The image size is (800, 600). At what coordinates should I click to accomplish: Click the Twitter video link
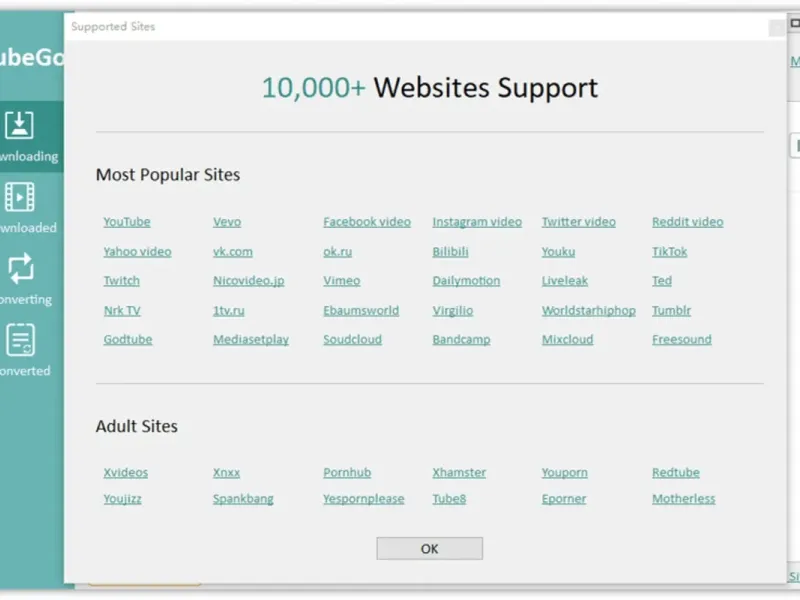579,222
